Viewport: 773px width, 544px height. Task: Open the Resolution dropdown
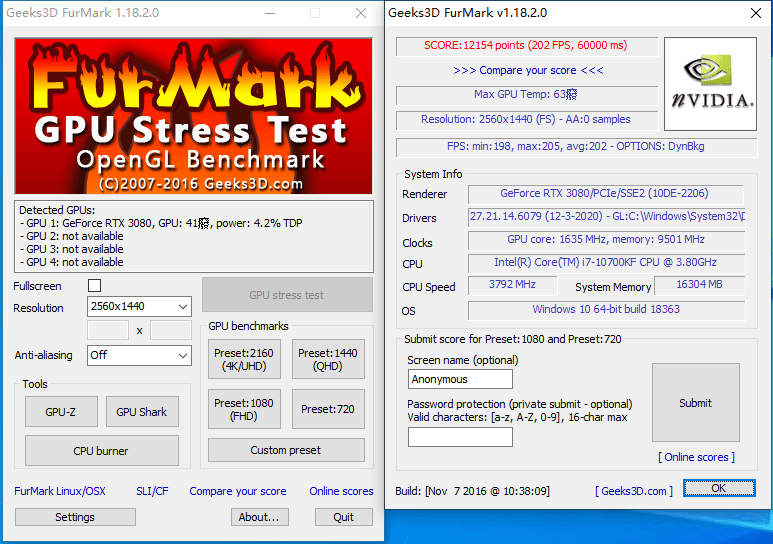tap(139, 307)
